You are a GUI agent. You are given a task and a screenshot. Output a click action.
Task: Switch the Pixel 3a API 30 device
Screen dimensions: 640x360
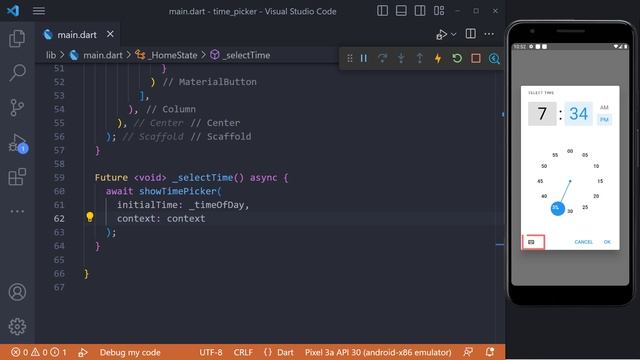pos(378,352)
